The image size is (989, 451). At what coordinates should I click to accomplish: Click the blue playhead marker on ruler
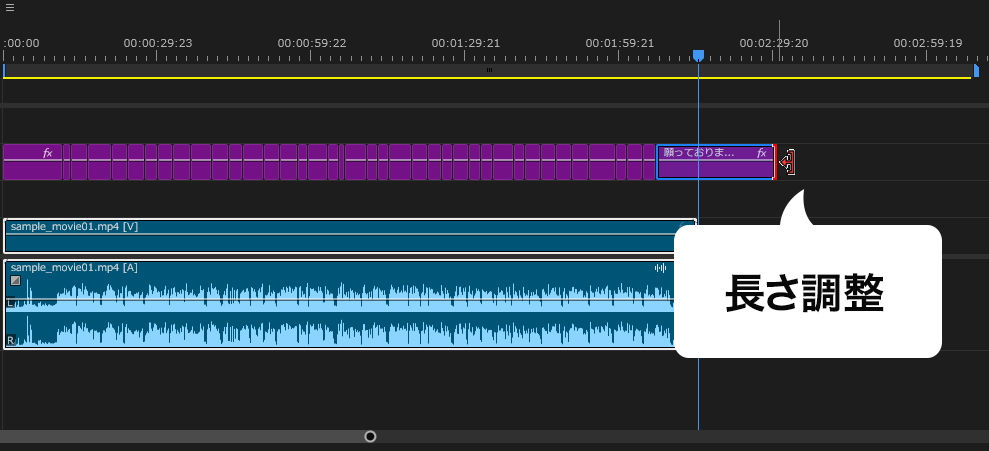click(x=698, y=56)
